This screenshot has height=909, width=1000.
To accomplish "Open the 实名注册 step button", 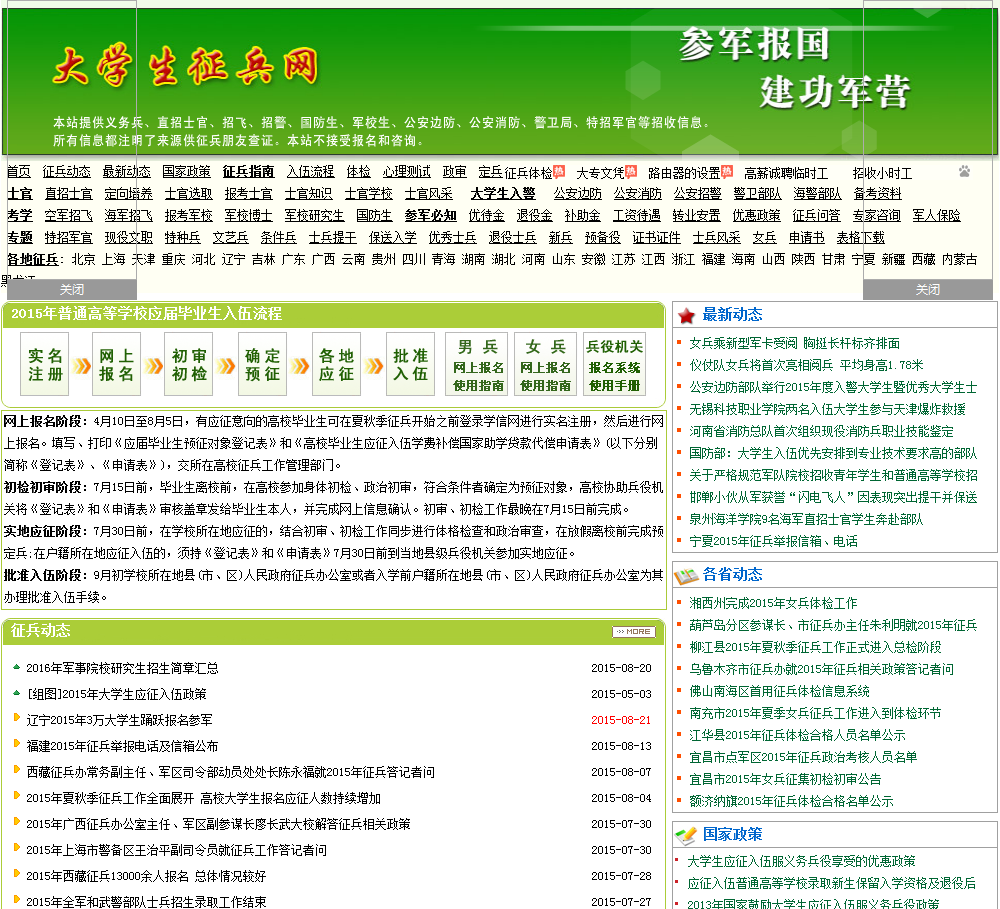I will [x=45, y=364].
